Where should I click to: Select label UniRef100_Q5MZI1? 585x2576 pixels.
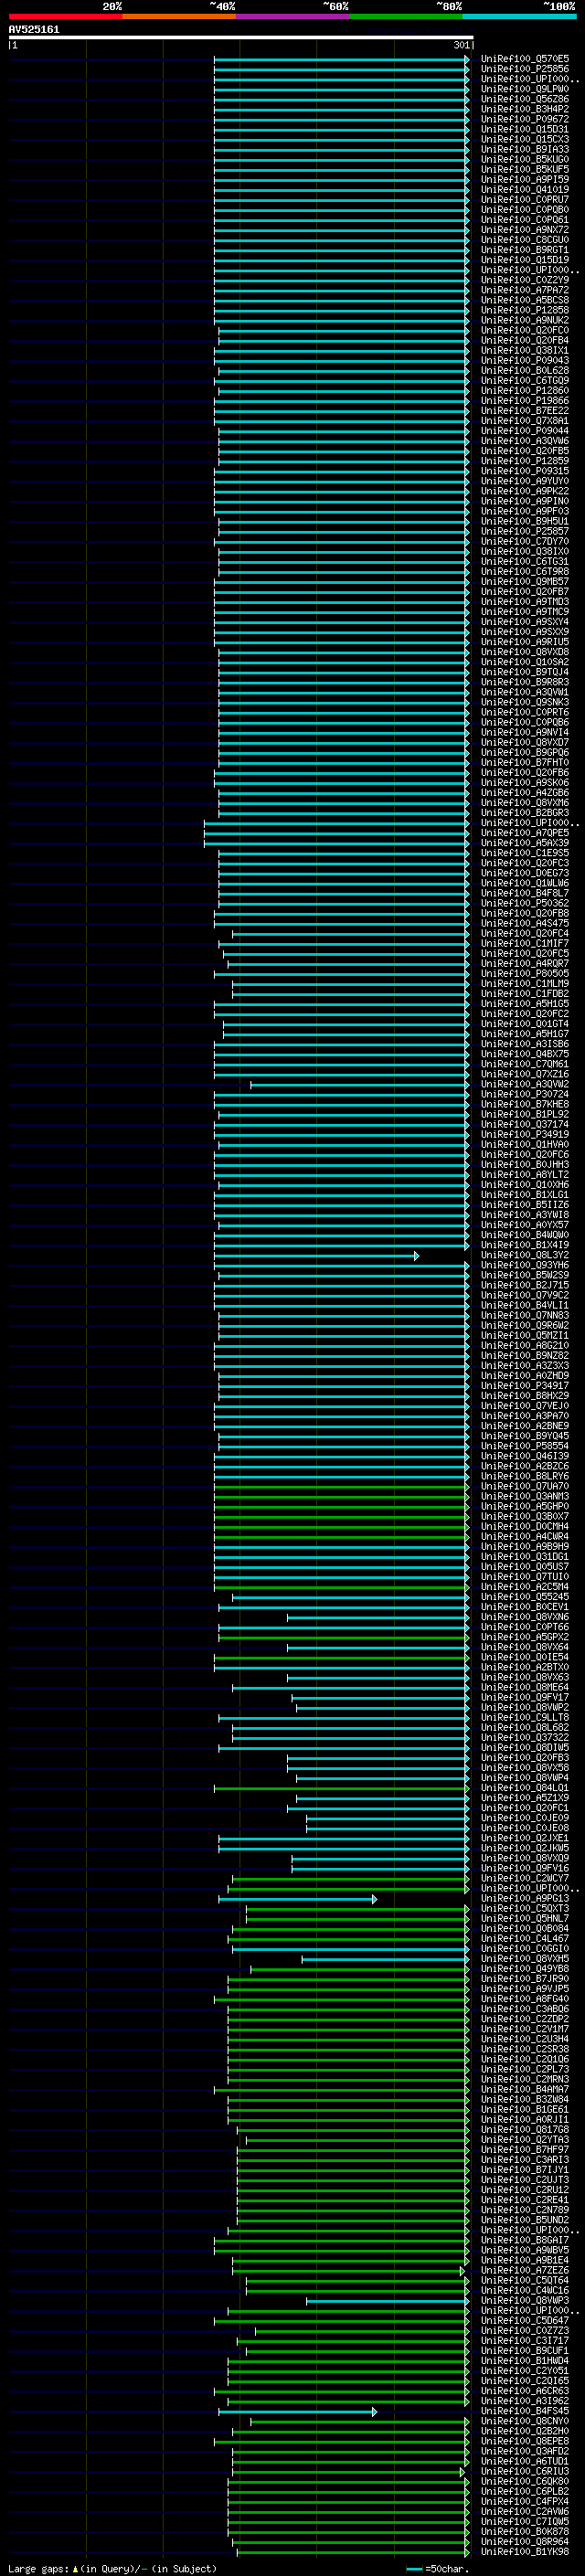tap(524, 1335)
